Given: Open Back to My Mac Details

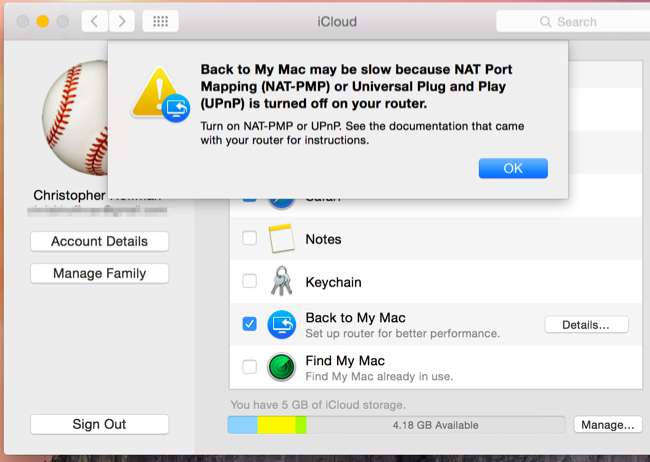Looking at the screenshot, I should pos(586,324).
